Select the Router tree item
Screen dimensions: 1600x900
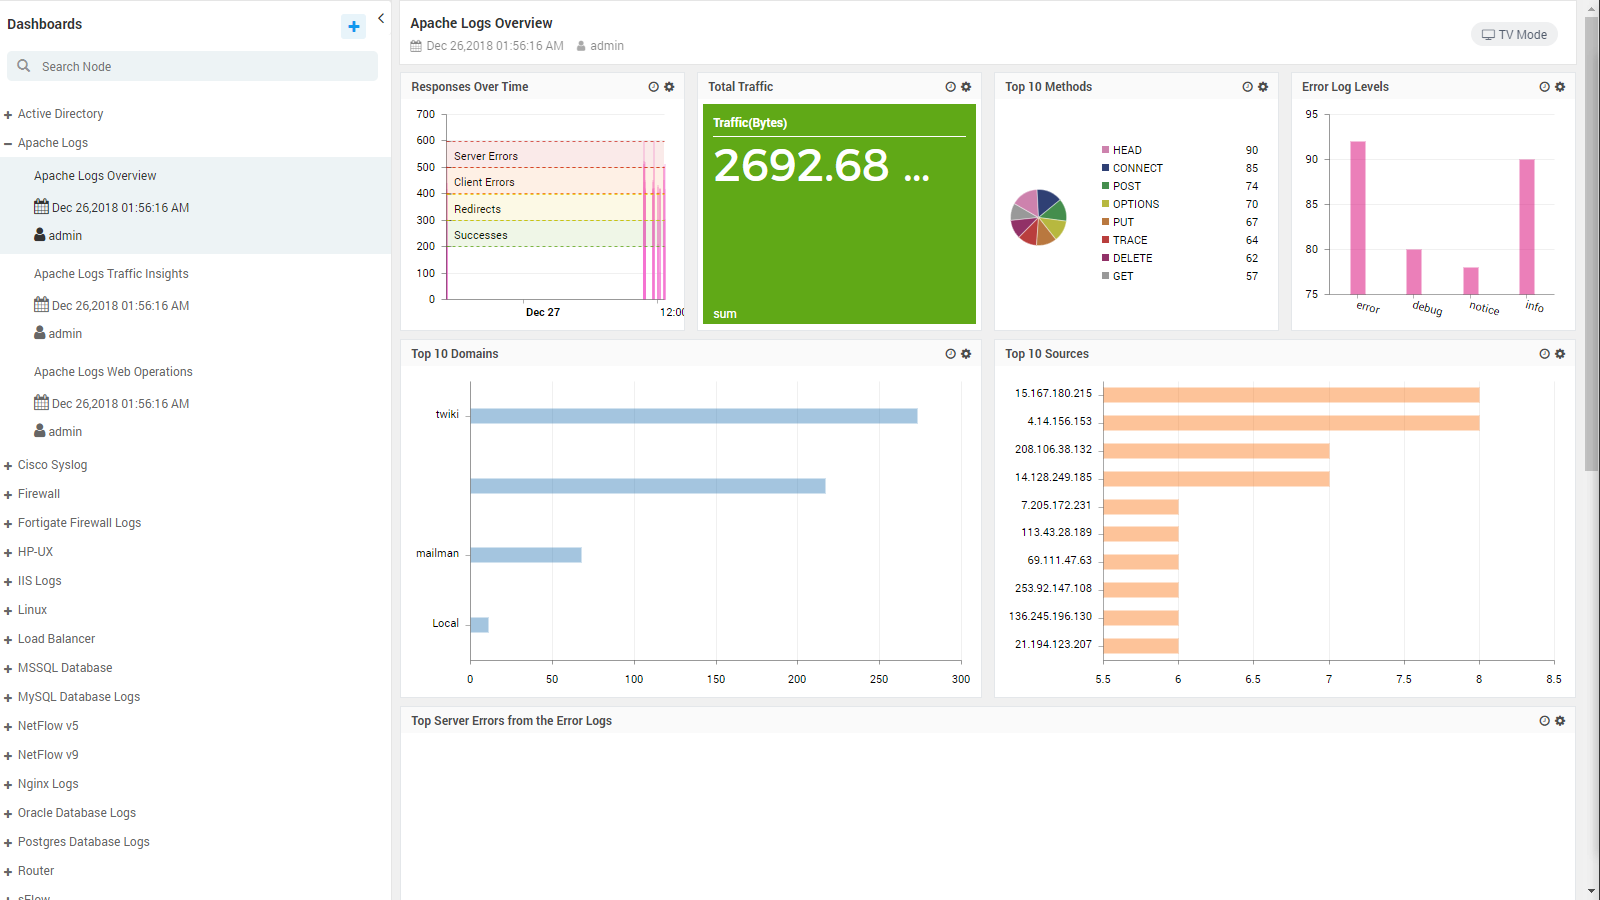coord(36,871)
